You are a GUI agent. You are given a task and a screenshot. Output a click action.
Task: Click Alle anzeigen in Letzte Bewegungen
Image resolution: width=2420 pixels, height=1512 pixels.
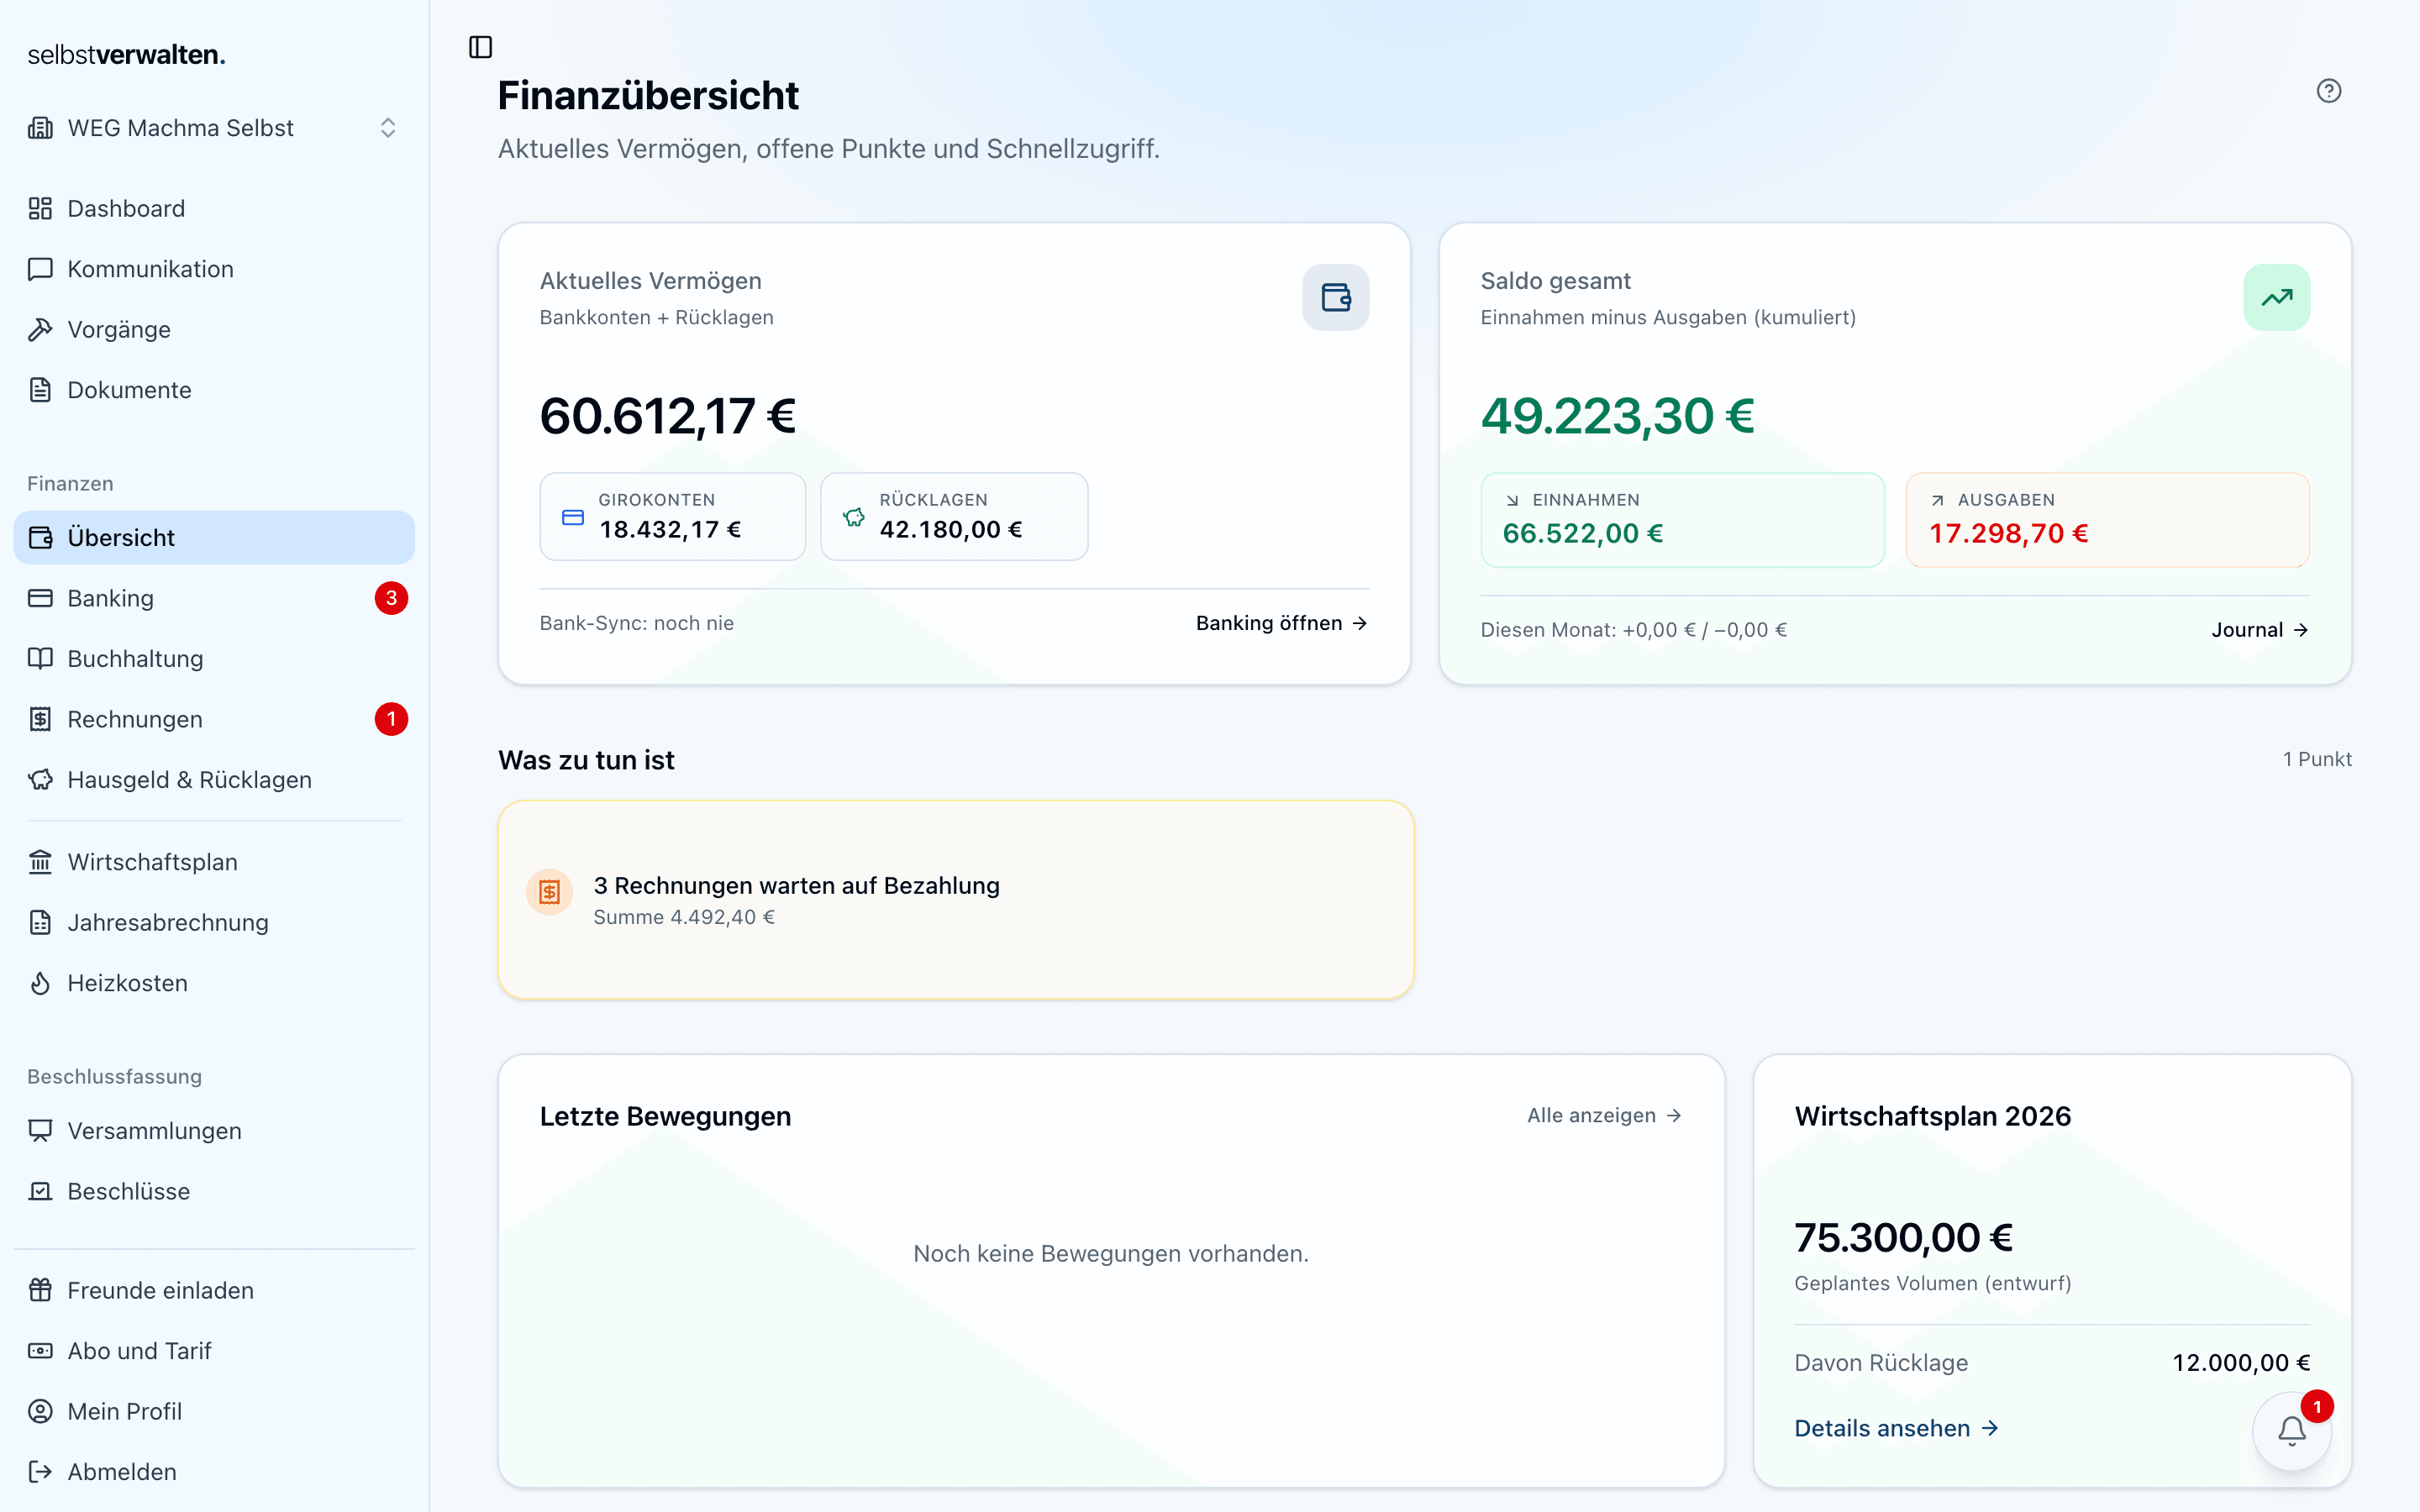(x=1604, y=1115)
